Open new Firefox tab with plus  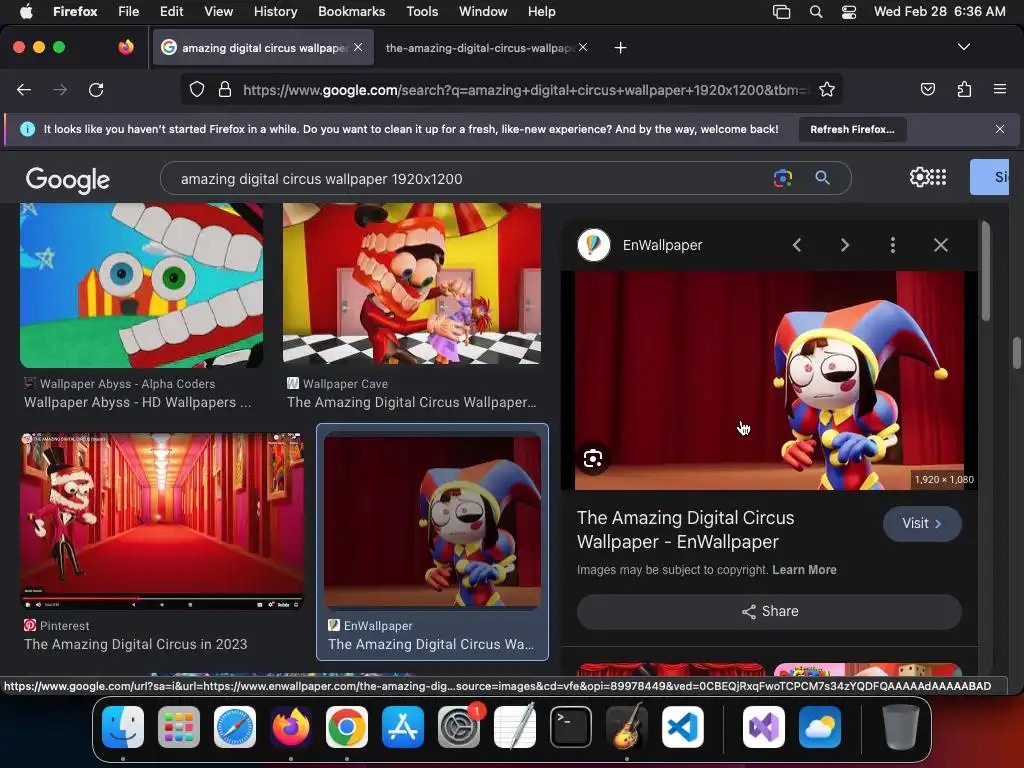click(x=620, y=48)
